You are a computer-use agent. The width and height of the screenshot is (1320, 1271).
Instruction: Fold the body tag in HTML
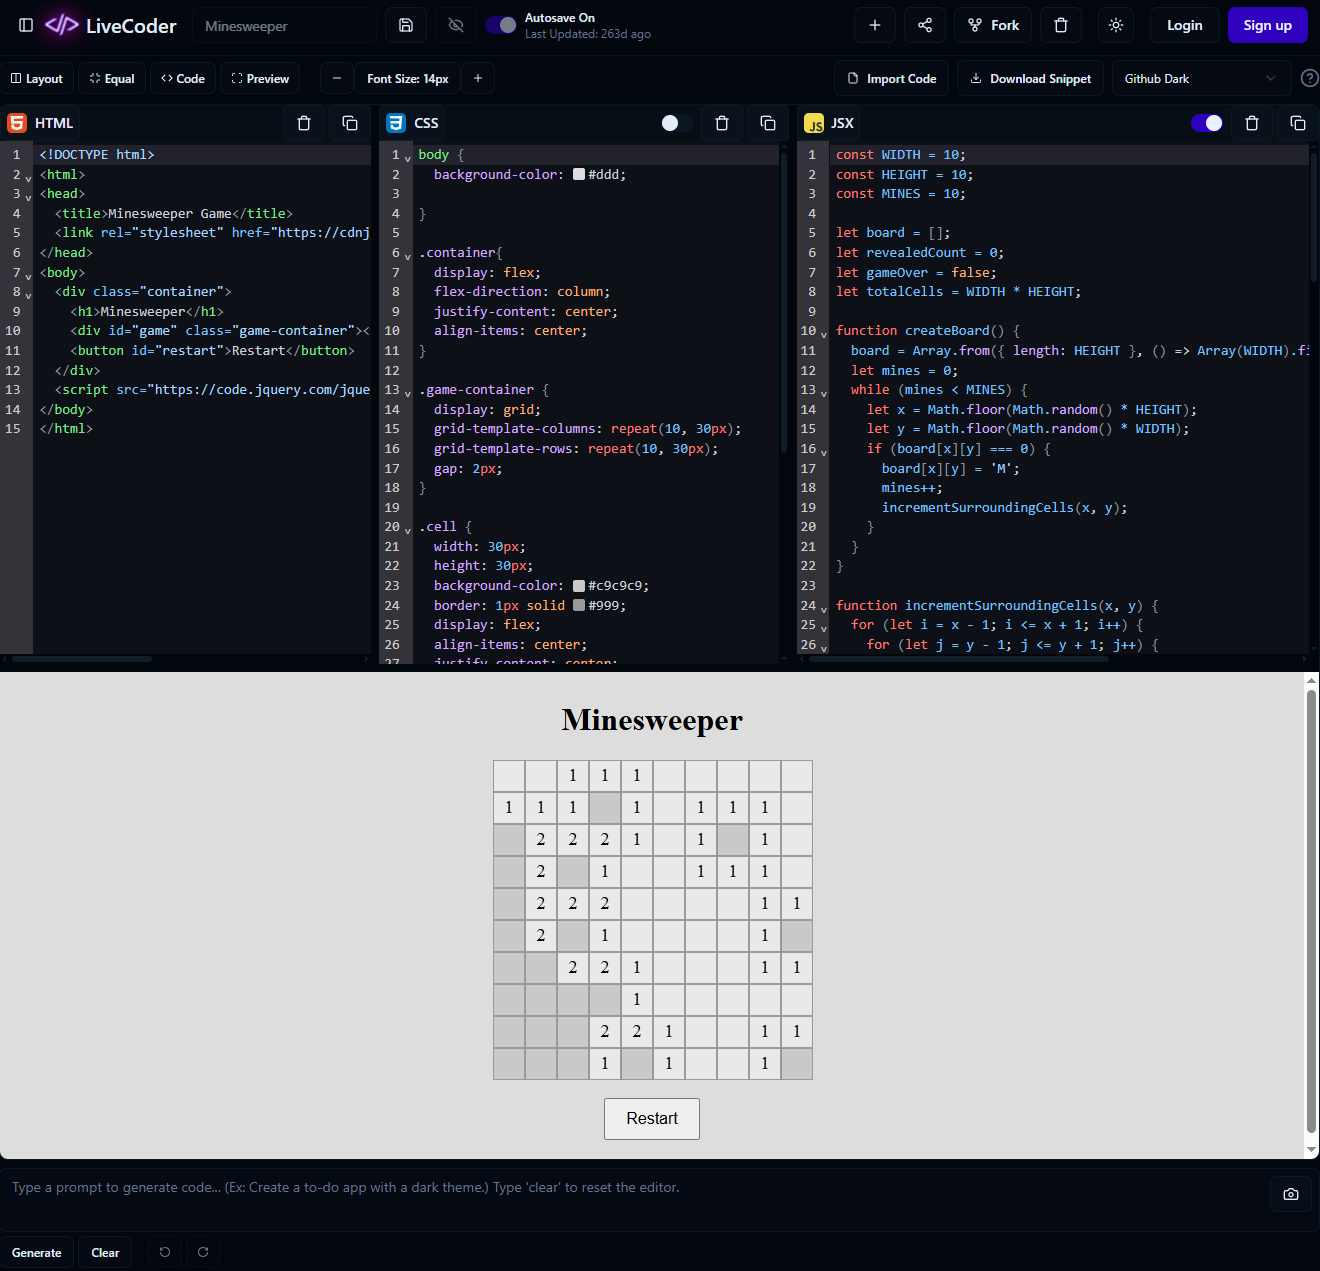[28, 275]
